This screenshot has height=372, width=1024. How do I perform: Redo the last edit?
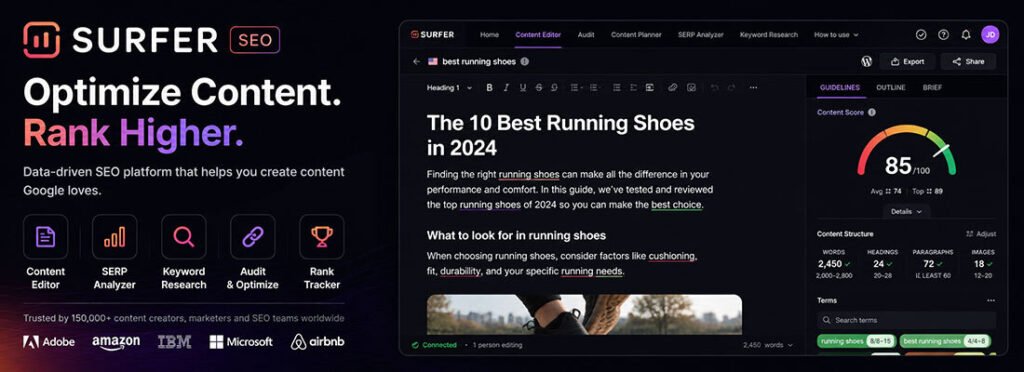tap(731, 87)
